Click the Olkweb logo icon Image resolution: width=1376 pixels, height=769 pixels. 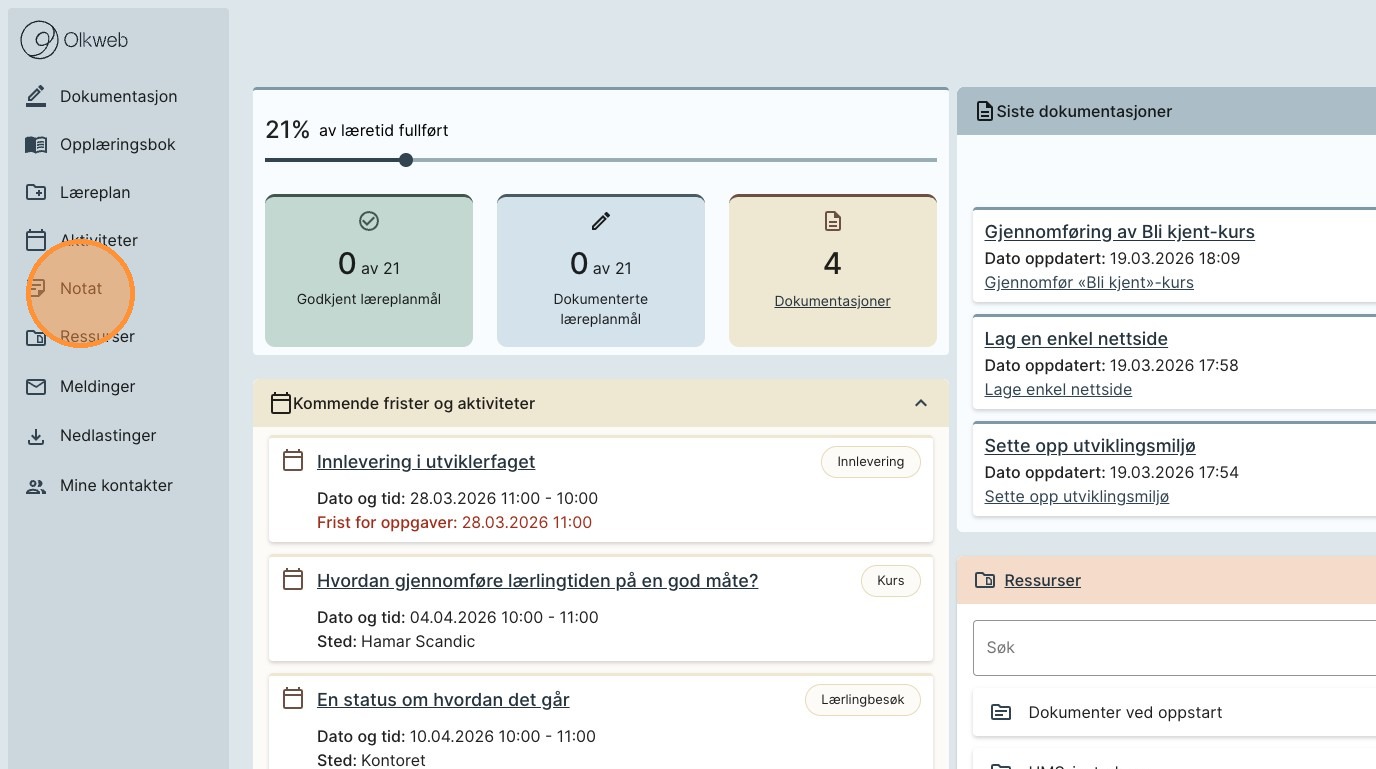click(40, 41)
